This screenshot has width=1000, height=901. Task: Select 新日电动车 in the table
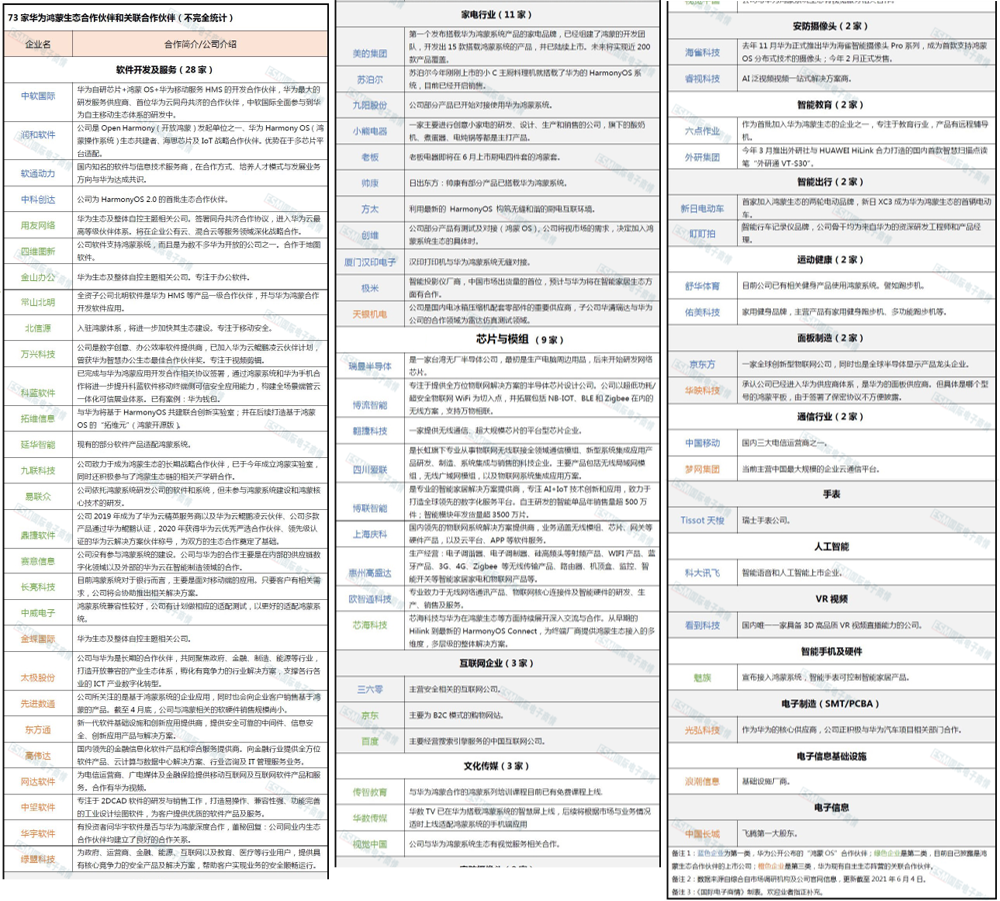[702, 209]
